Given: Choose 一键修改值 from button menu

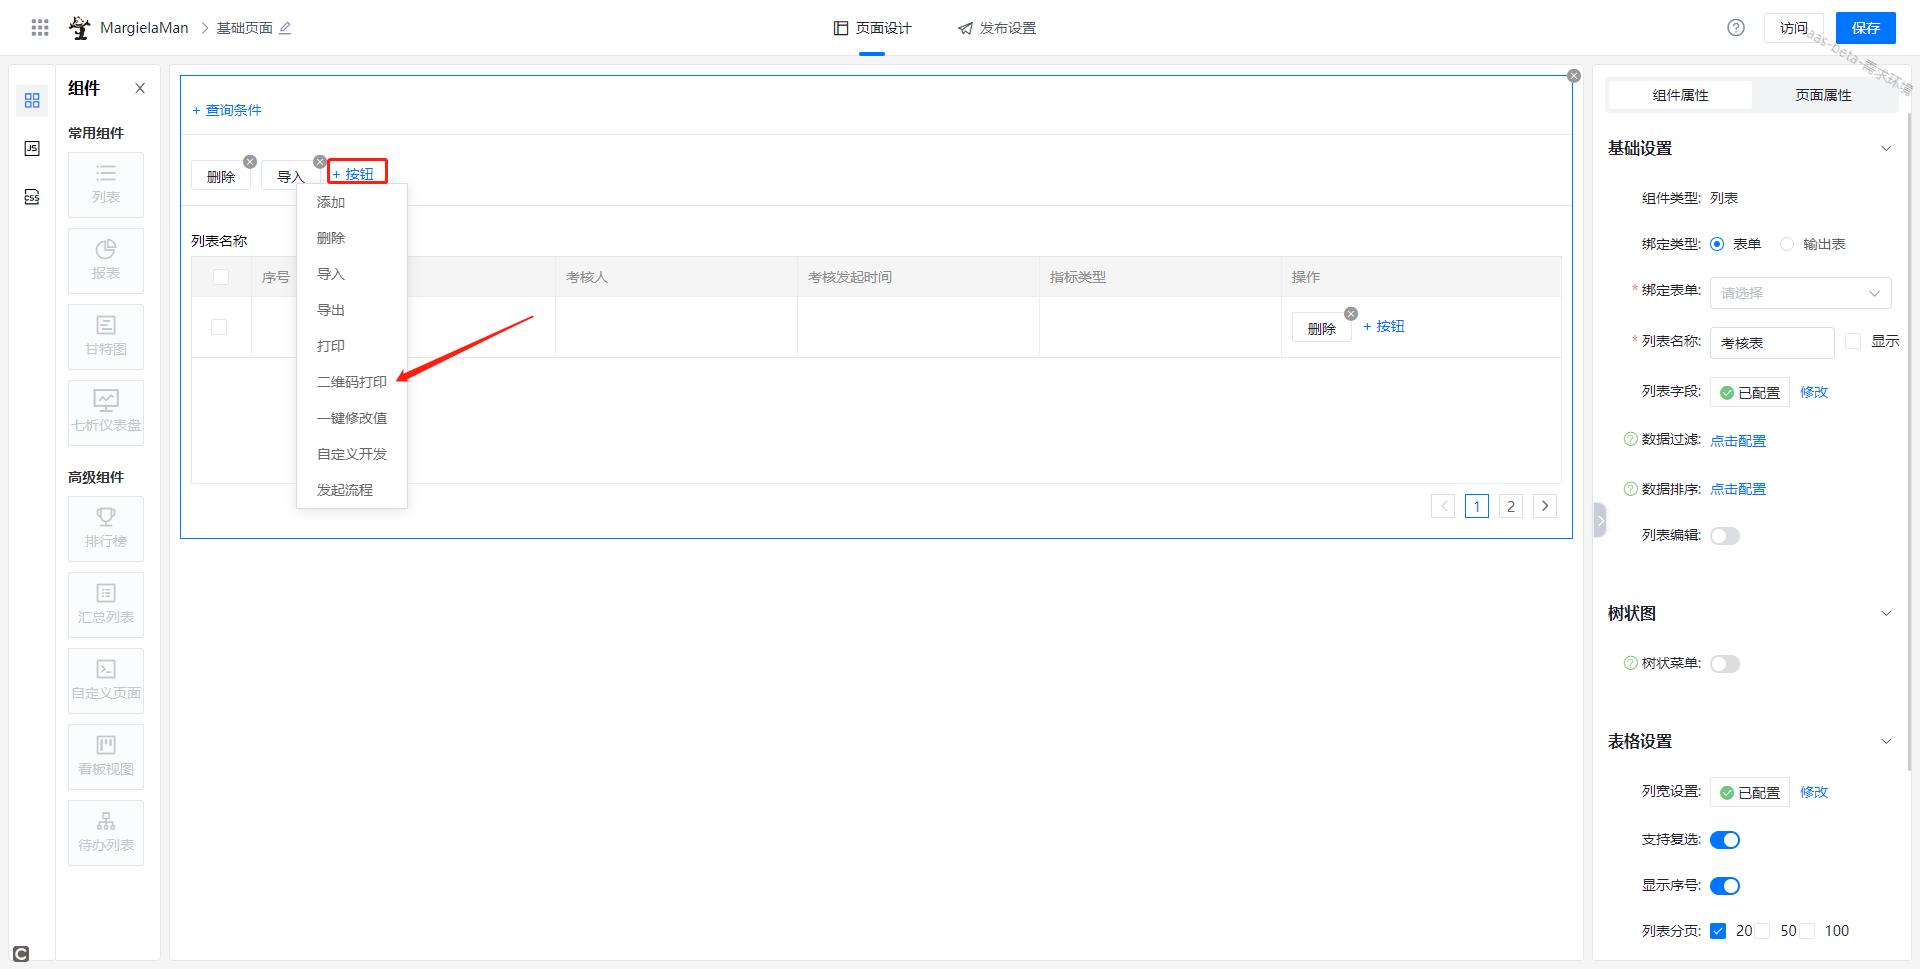Looking at the screenshot, I should click(x=352, y=418).
